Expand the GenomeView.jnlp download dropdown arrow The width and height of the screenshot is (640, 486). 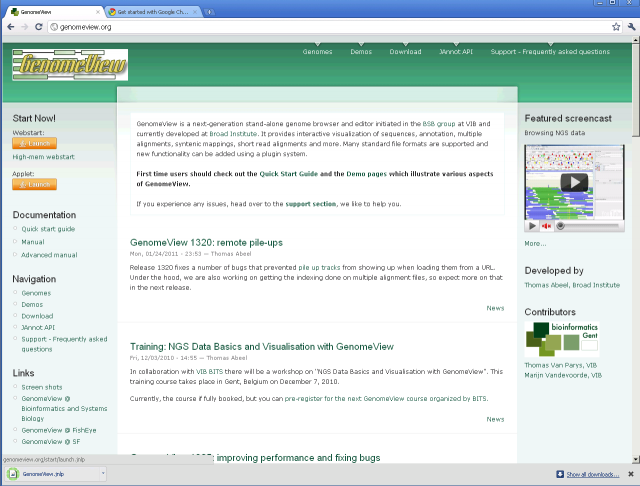(103, 474)
